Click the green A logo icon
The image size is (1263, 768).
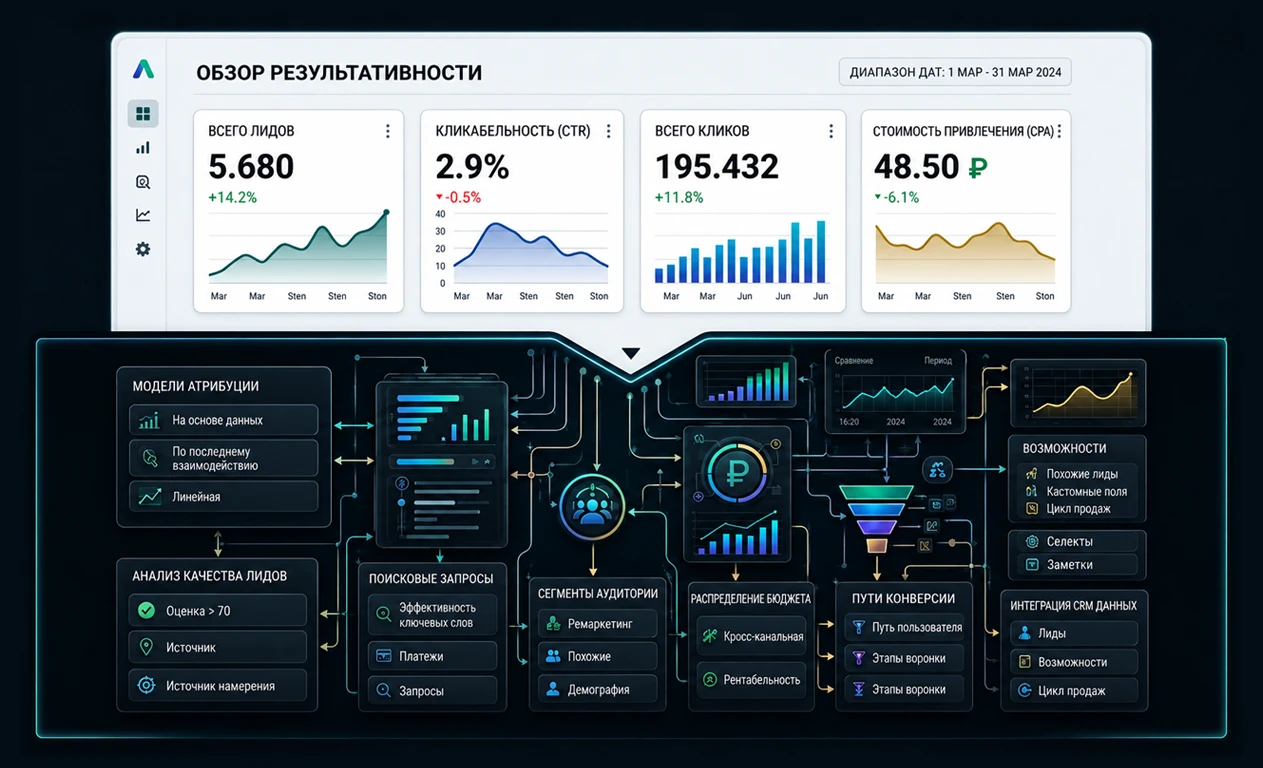(143, 69)
